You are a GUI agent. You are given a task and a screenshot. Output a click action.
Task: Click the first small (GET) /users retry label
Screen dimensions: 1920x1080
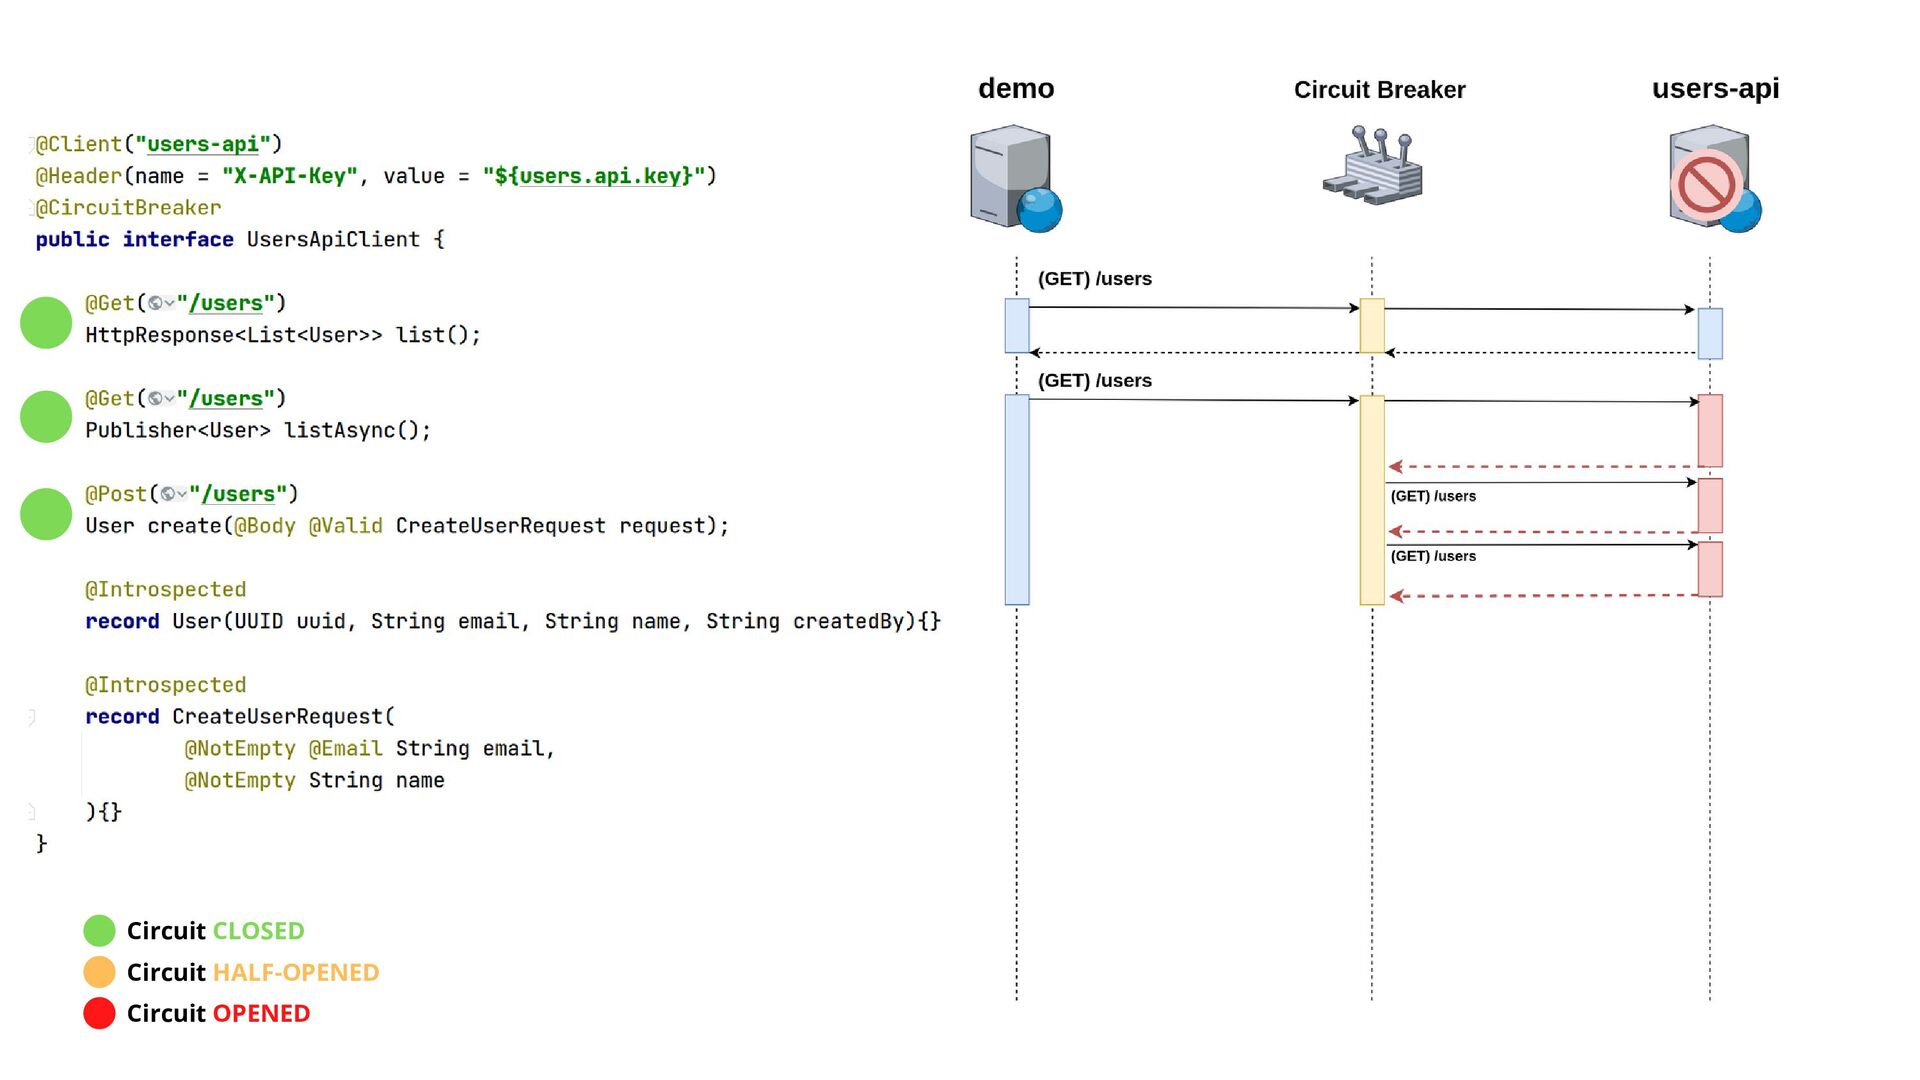(1433, 496)
